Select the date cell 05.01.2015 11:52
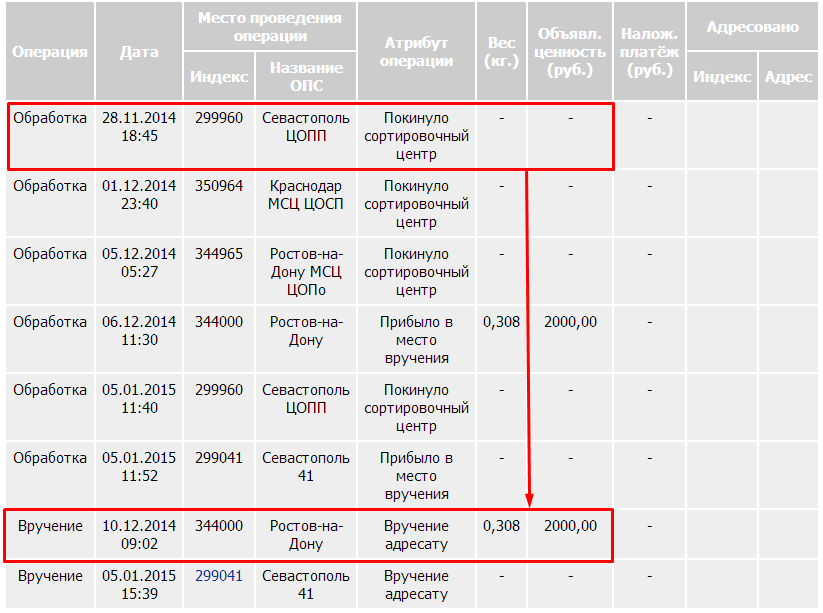823x613 pixels. point(139,467)
